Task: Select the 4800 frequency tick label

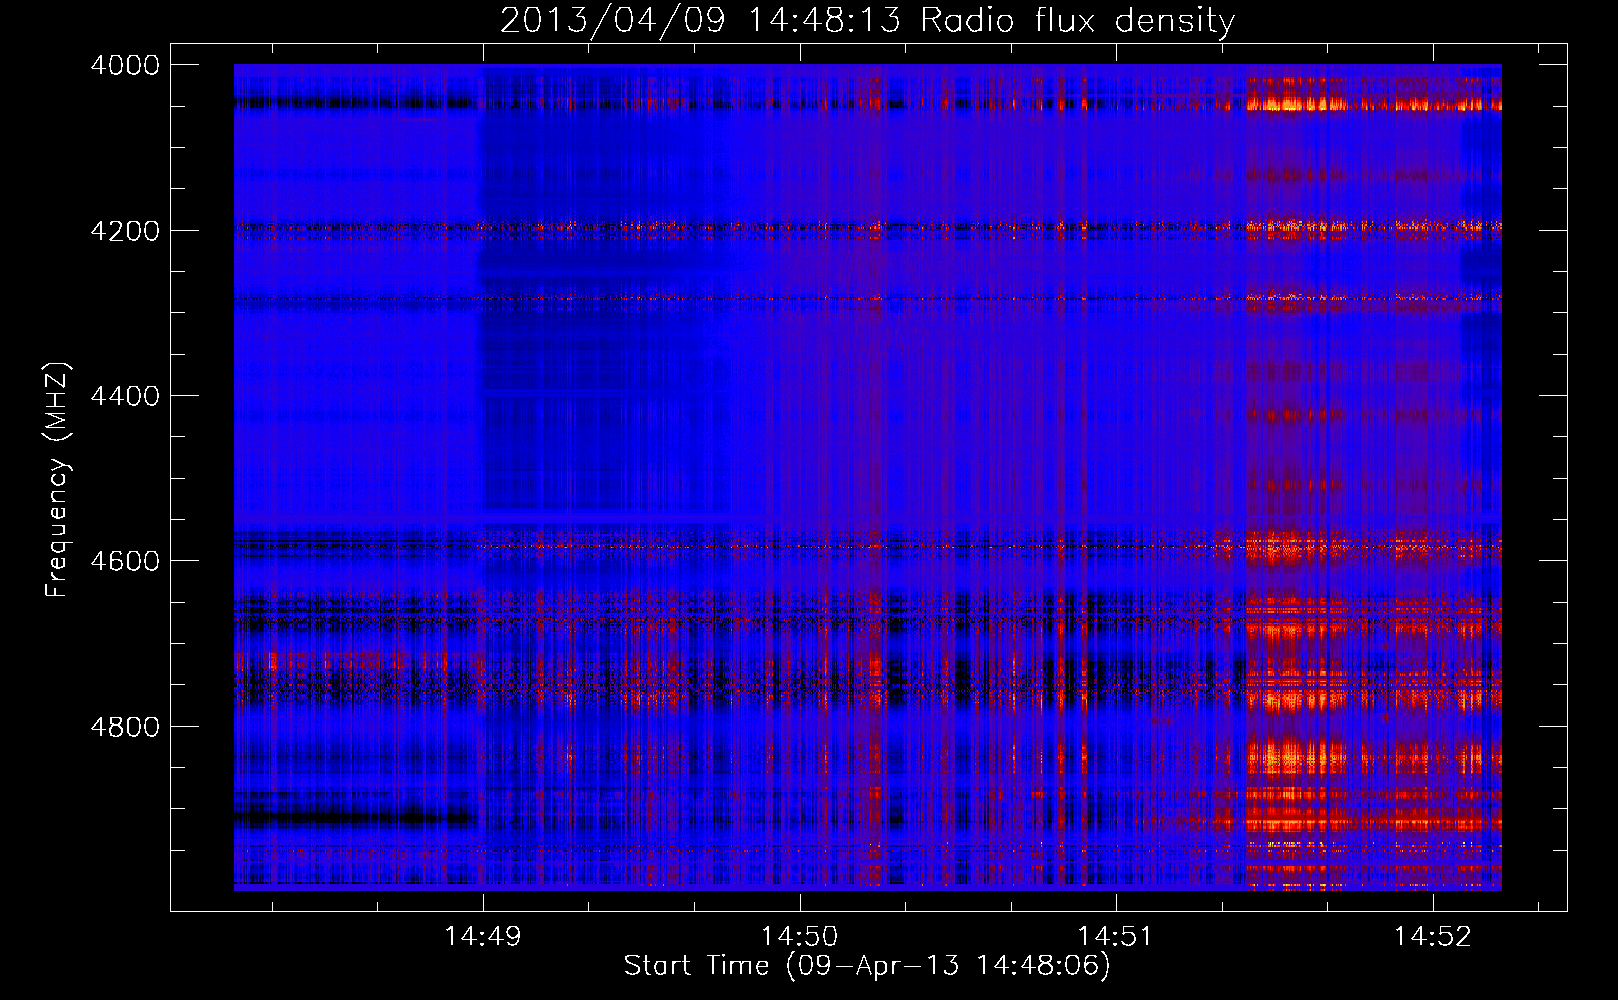Action: [125, 726]
